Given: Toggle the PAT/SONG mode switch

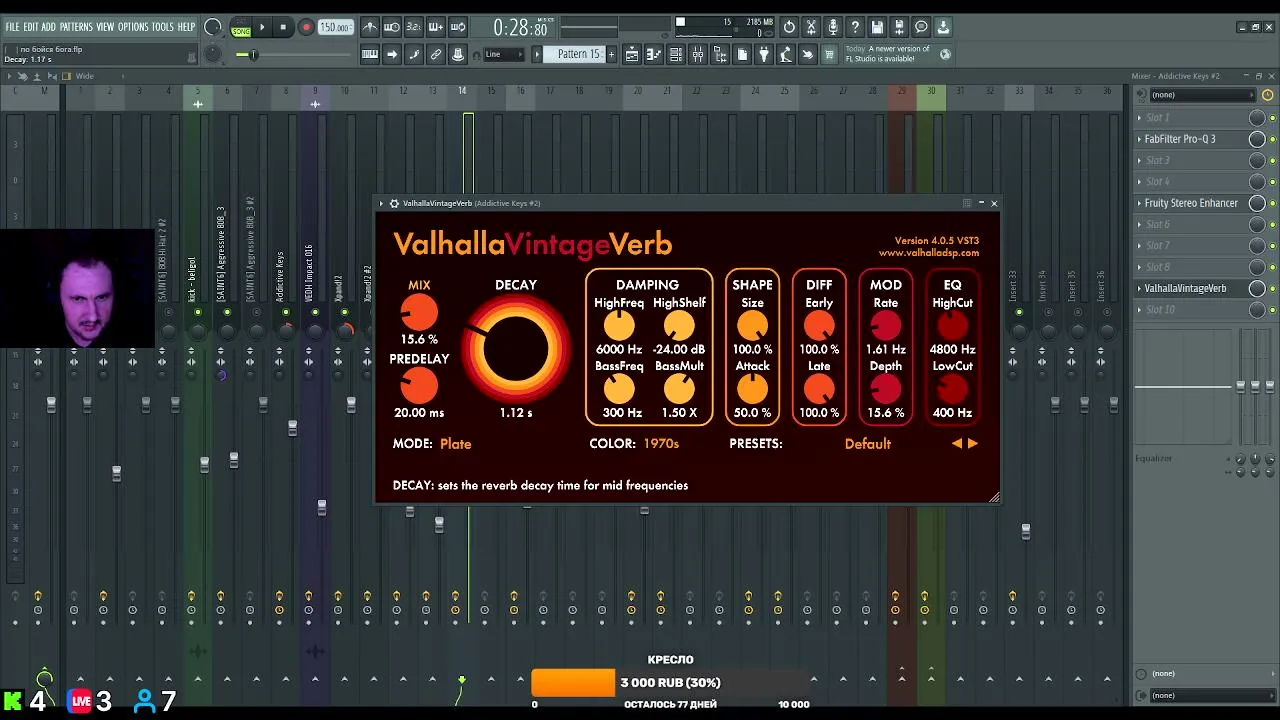Looking at the screenshot, I should click(x=241, y=28).
